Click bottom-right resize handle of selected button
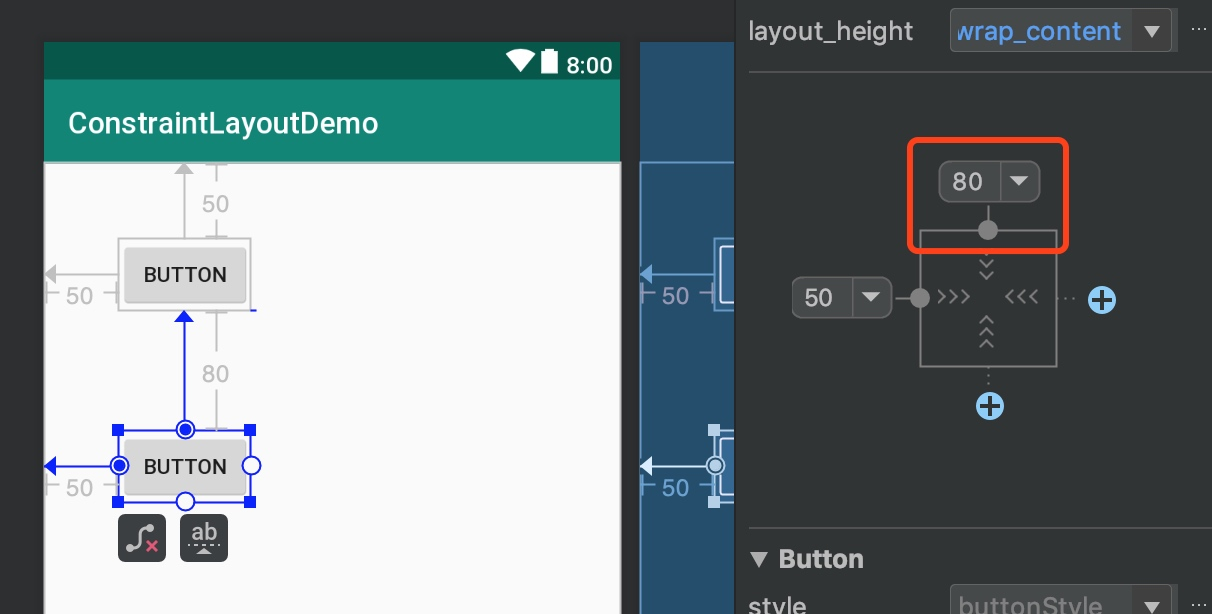 (x=251, y=501)
